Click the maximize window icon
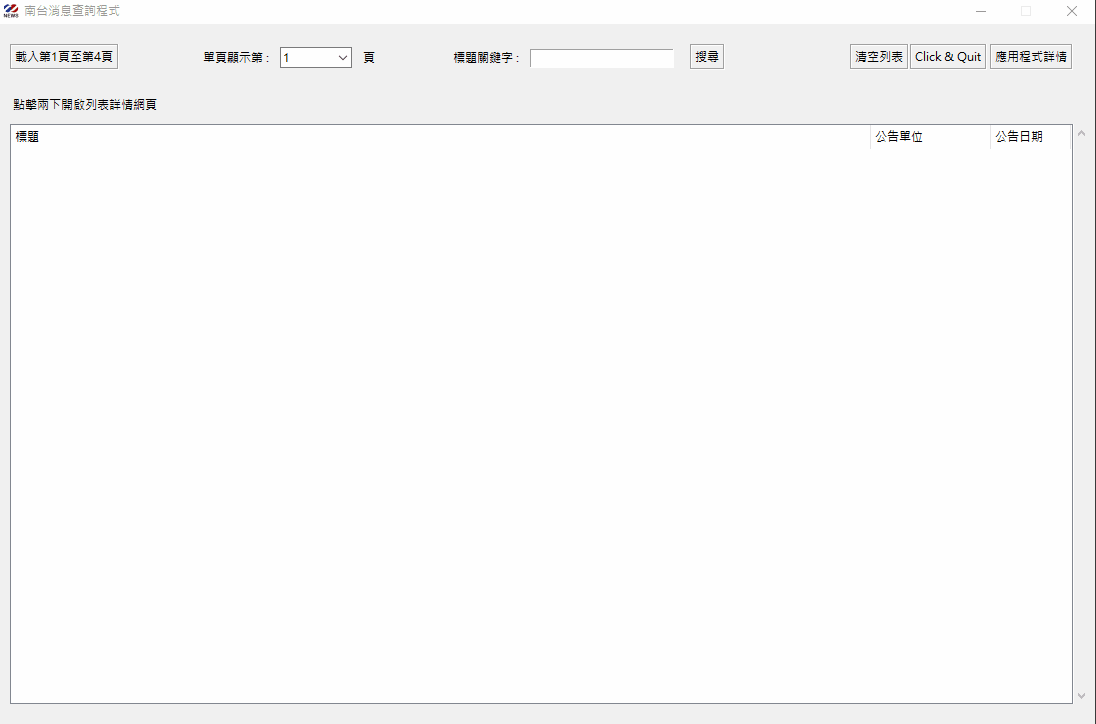Viewport: 1096px width, 724px height. 1025,11
